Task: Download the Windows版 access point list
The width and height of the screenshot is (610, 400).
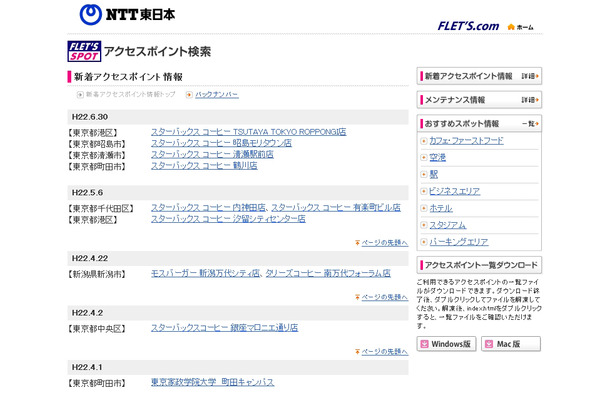Action: (446, 344)
